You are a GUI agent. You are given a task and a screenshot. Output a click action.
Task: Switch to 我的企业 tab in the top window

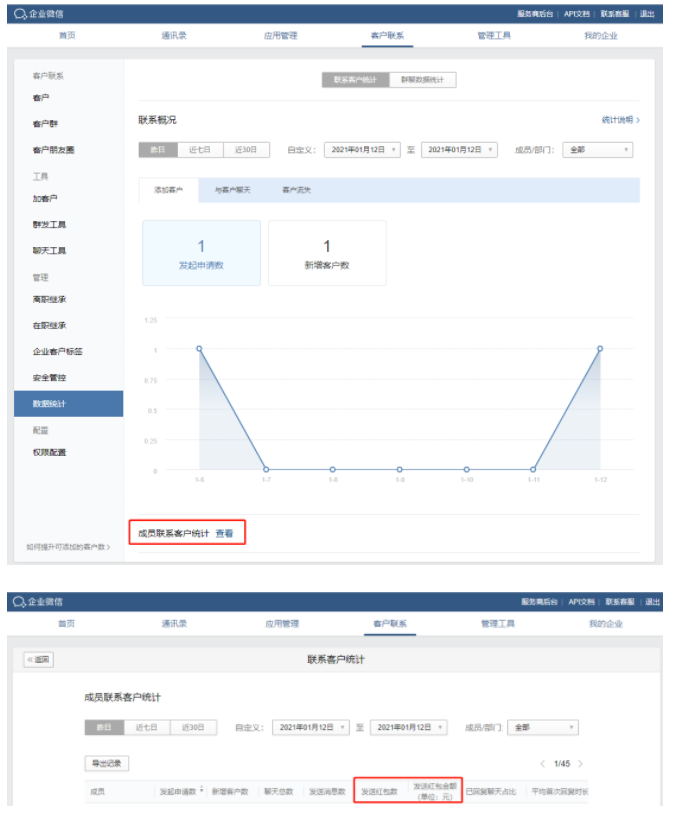[601, 36]
